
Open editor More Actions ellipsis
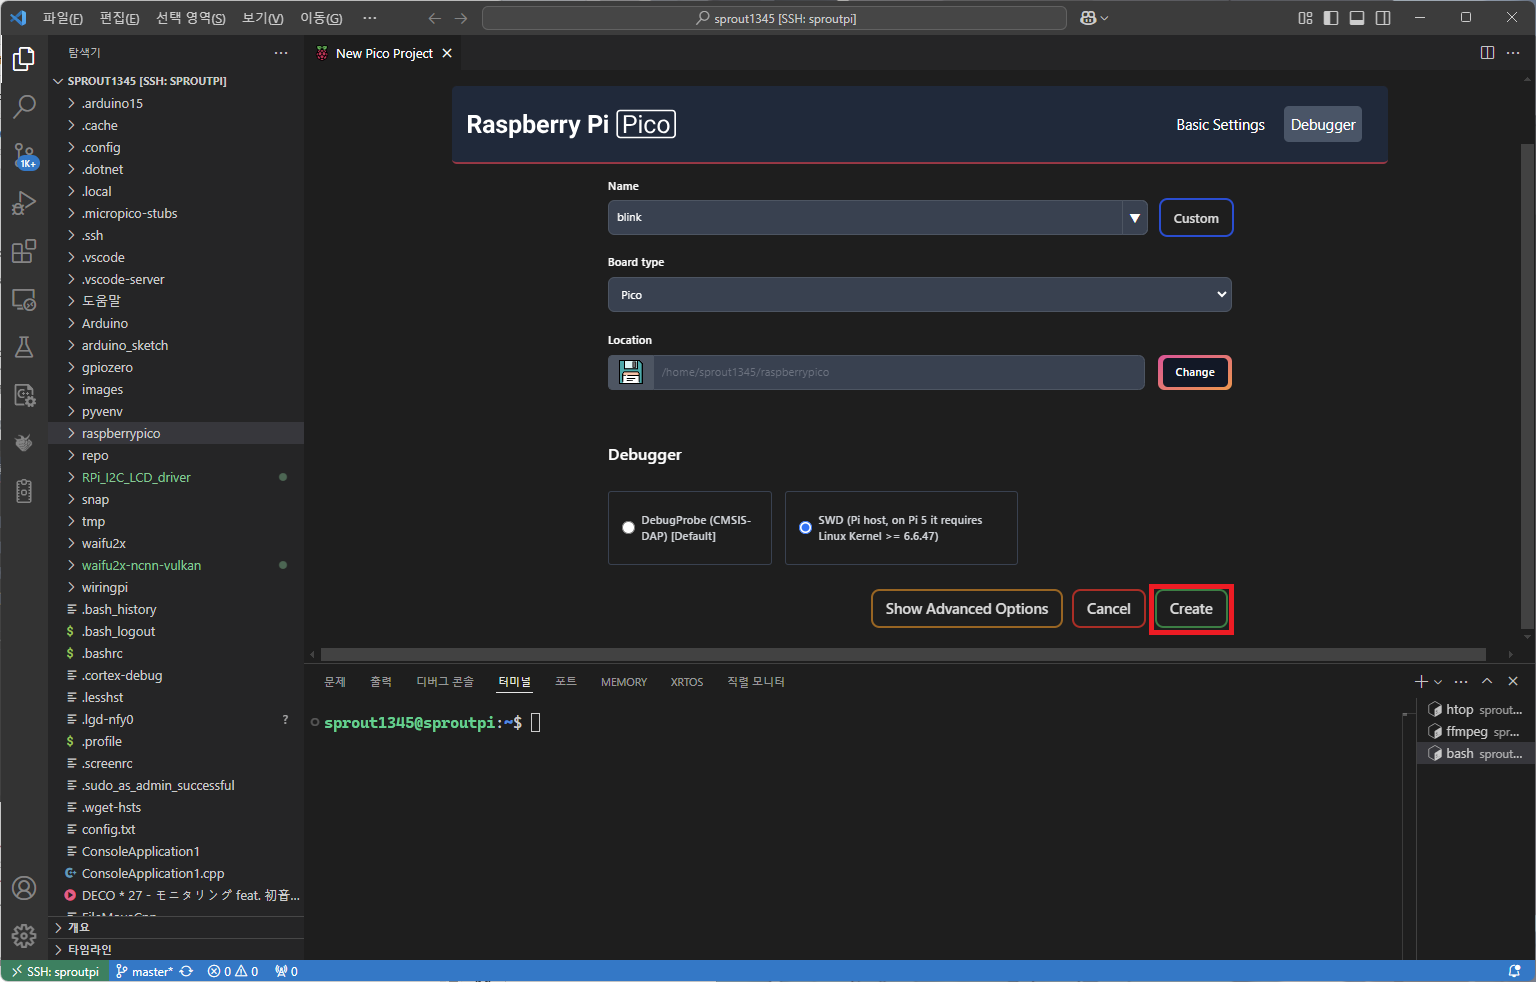click(x=1514, y=53)
